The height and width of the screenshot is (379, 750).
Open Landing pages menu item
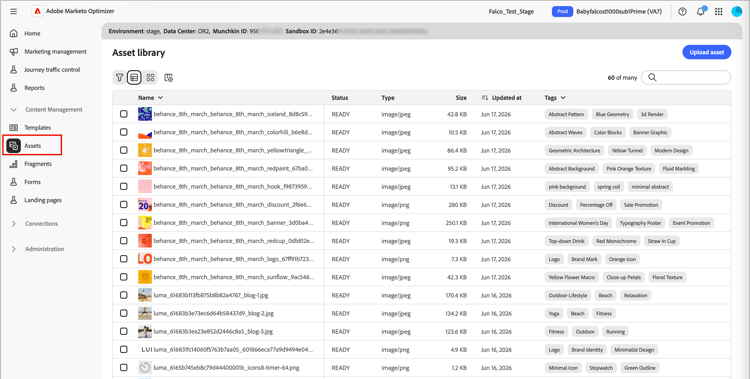tap(43, 201)
